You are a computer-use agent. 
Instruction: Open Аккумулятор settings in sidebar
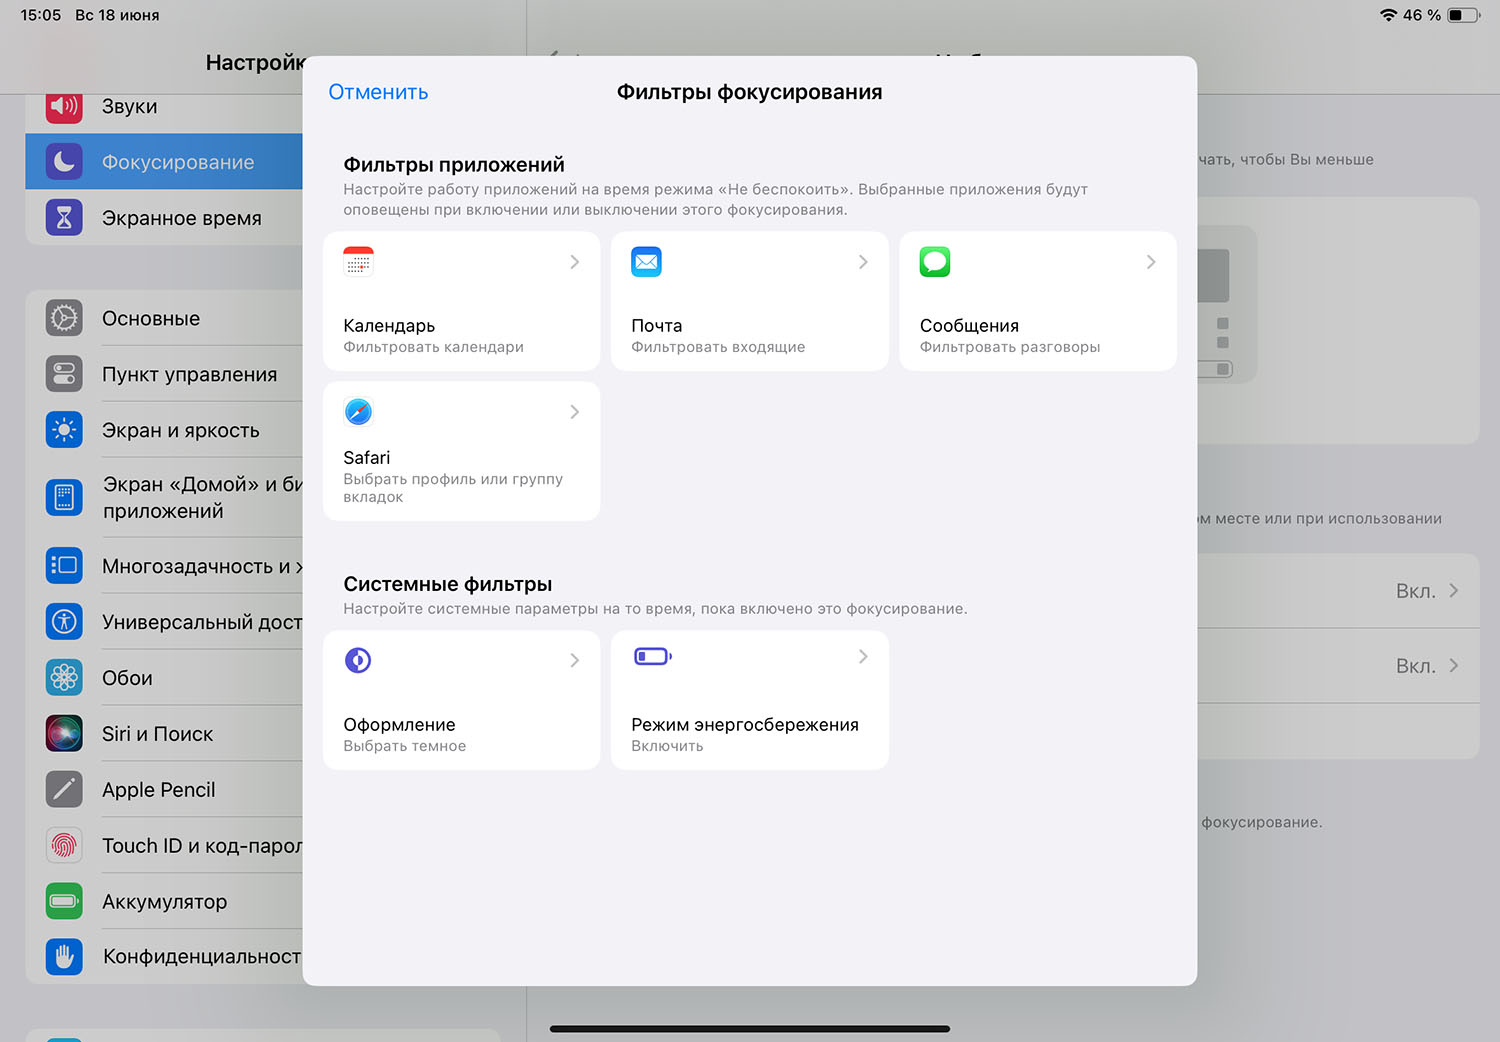pos(164,901)
